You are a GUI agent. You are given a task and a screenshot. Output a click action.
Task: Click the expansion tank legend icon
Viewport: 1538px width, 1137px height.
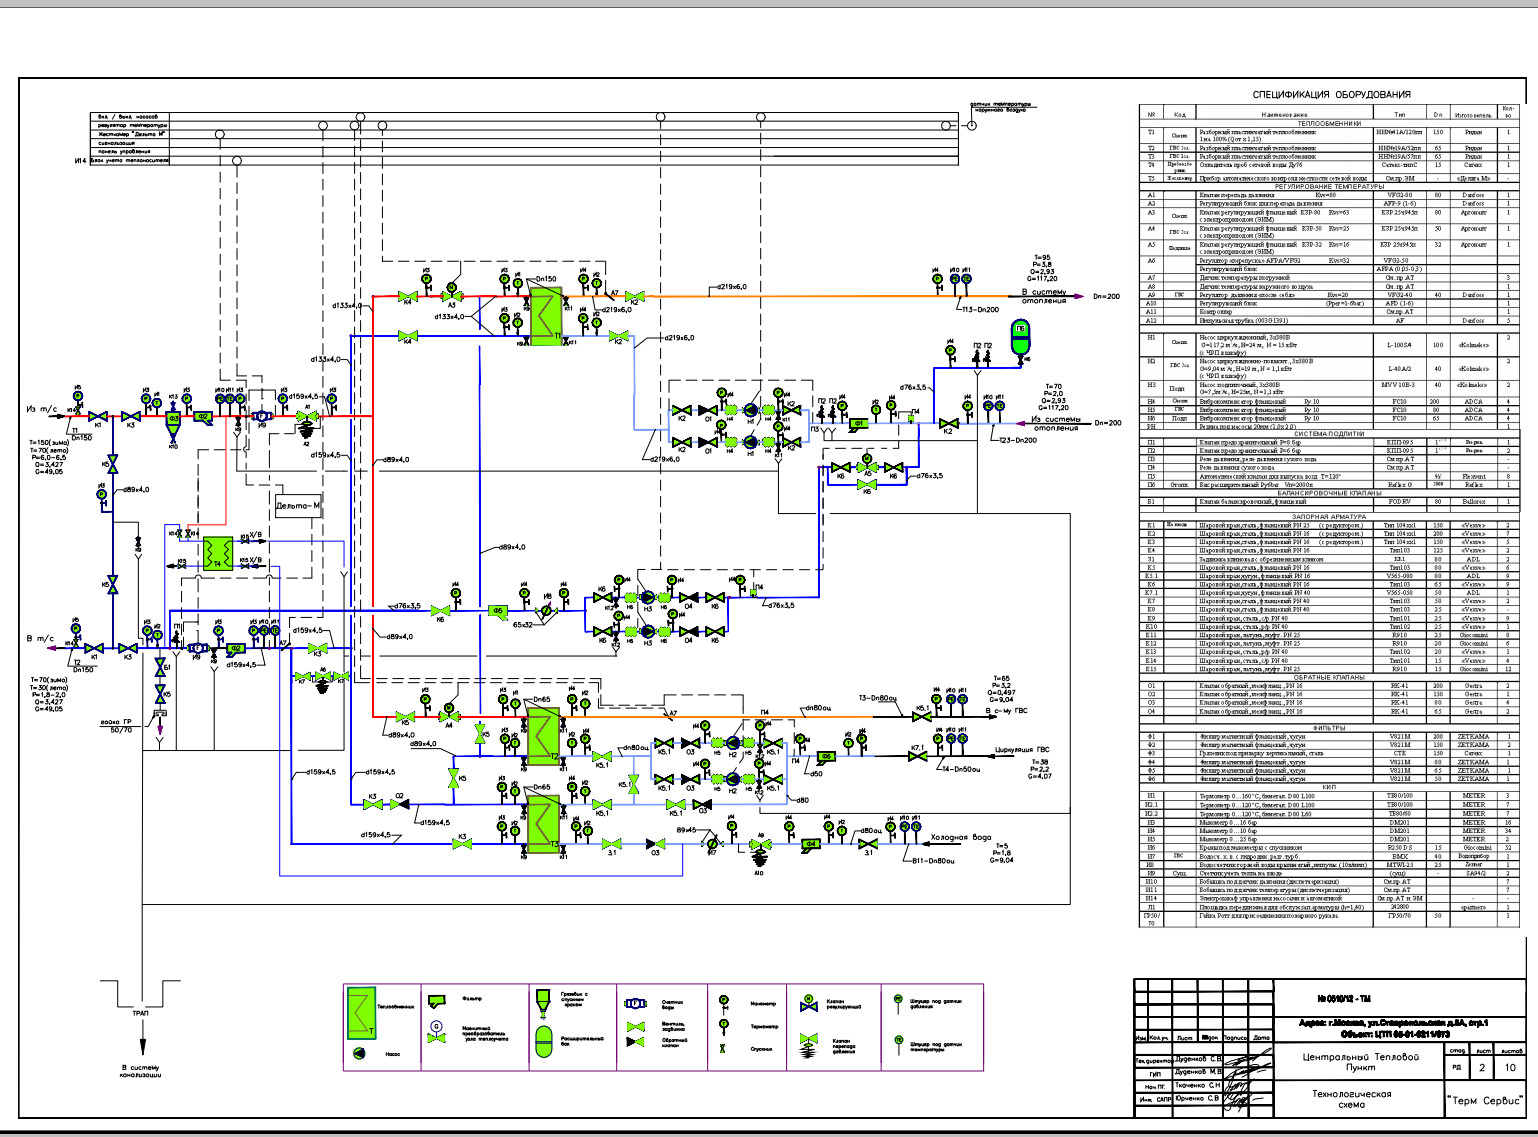543,1041
